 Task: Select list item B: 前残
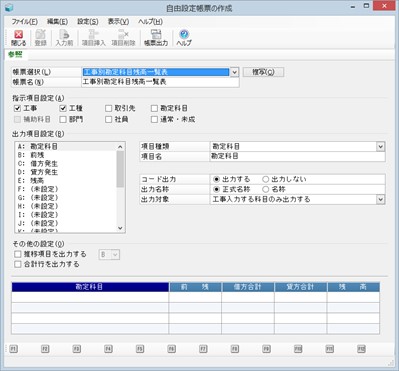[x=66, y=155]
